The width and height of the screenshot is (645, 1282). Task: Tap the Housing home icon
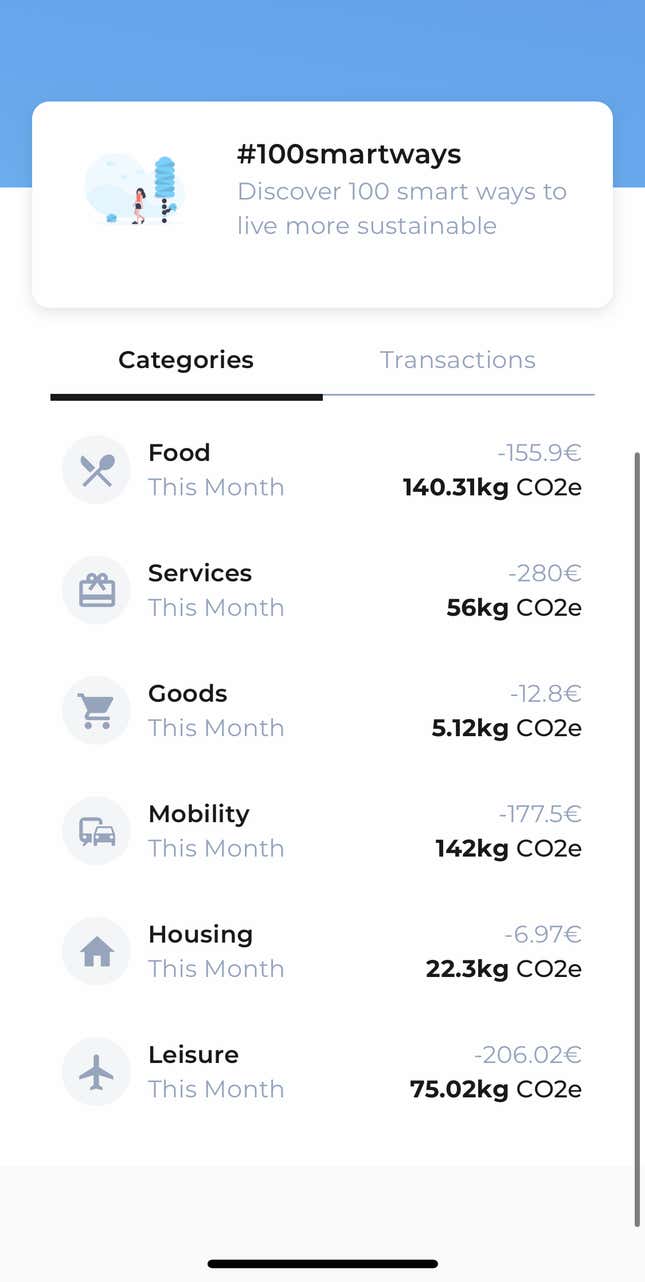tap(97, 952)
